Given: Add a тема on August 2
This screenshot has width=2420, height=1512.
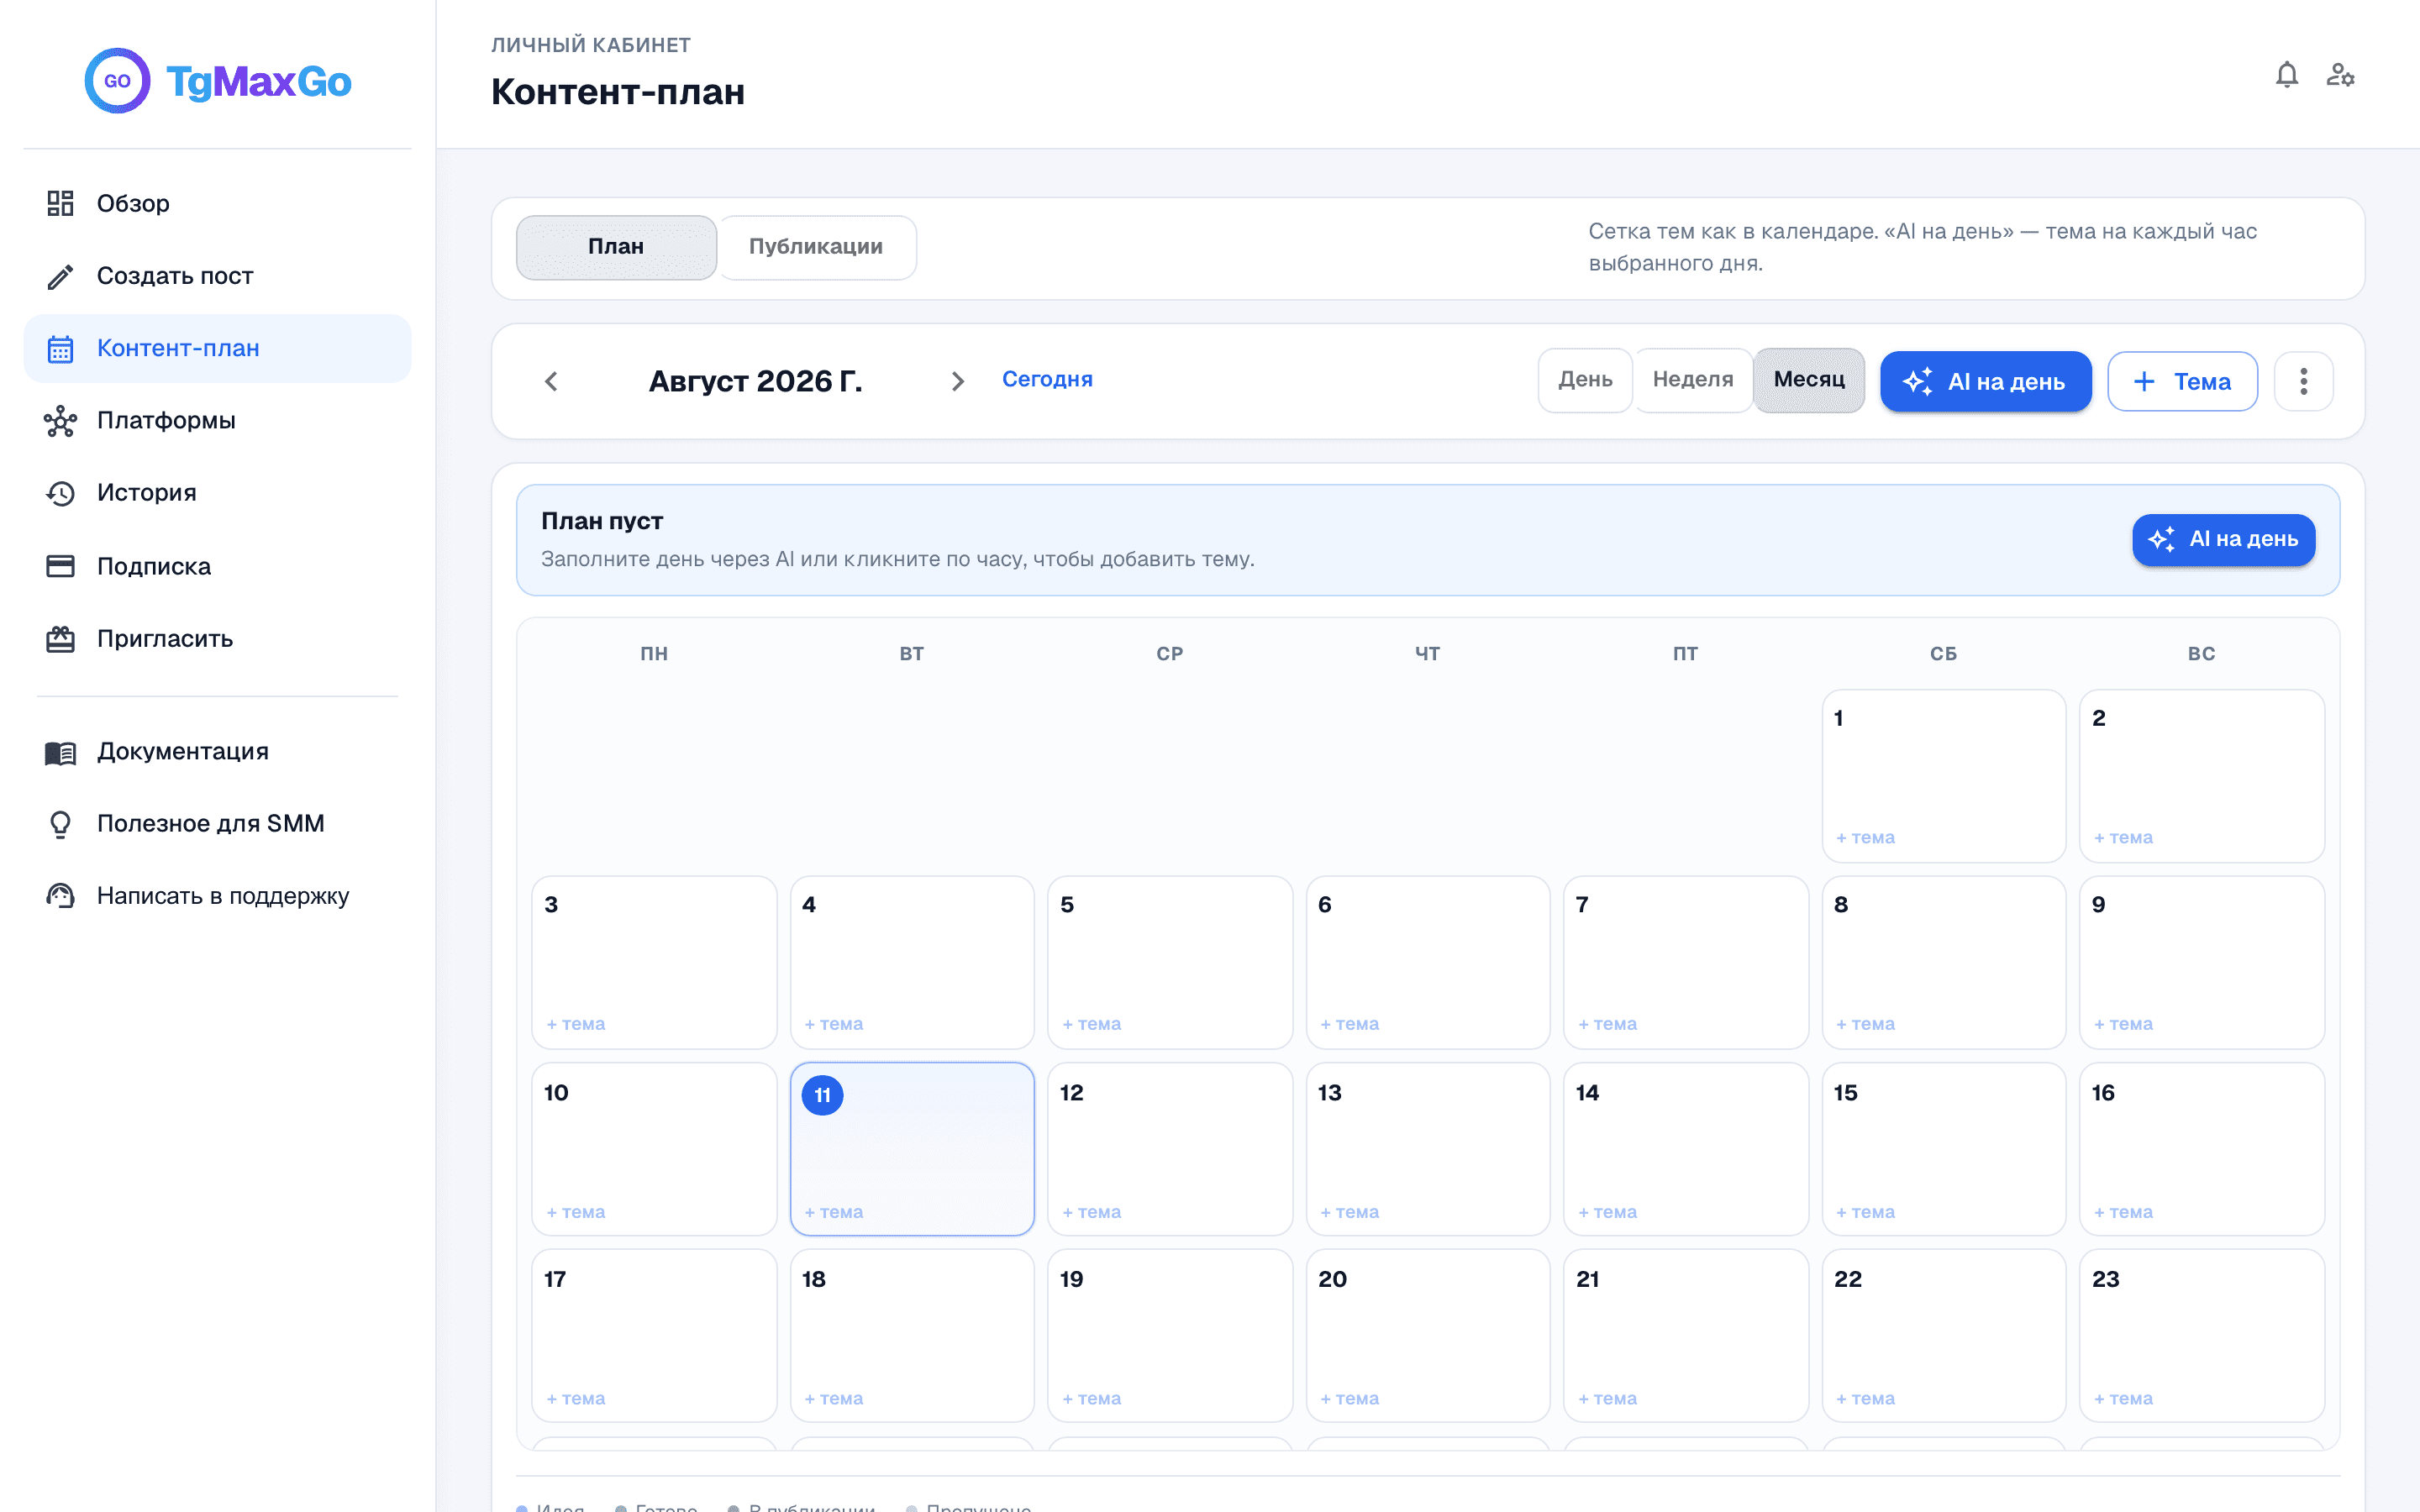Looking at the screenshot, I should tap(2123, 838).
